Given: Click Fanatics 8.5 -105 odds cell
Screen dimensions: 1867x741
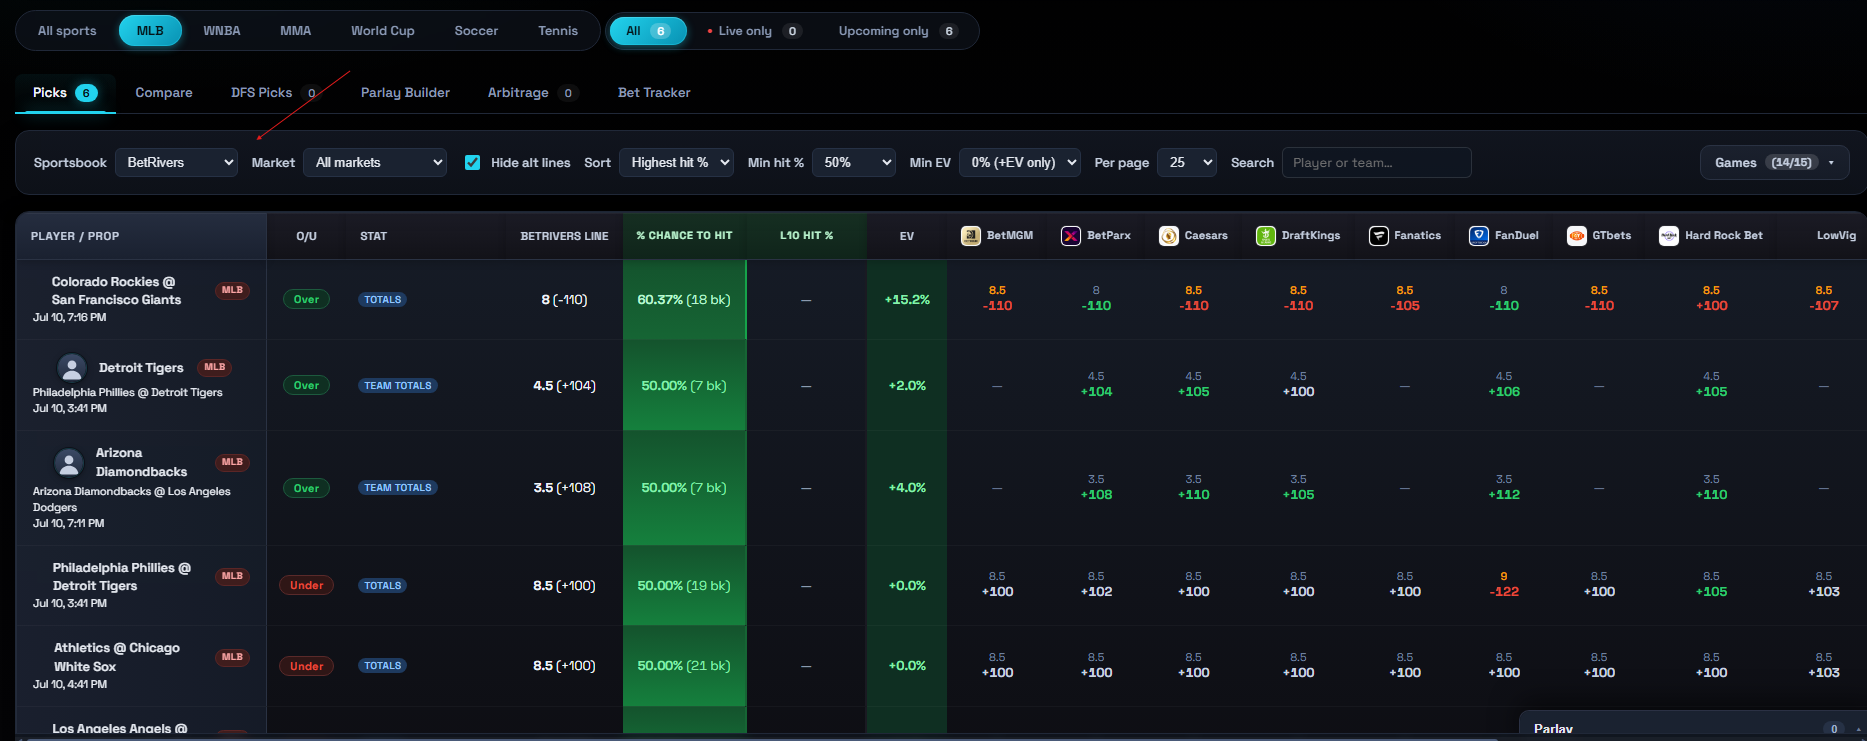Looking at the screenshot, I should [1405, 298].
